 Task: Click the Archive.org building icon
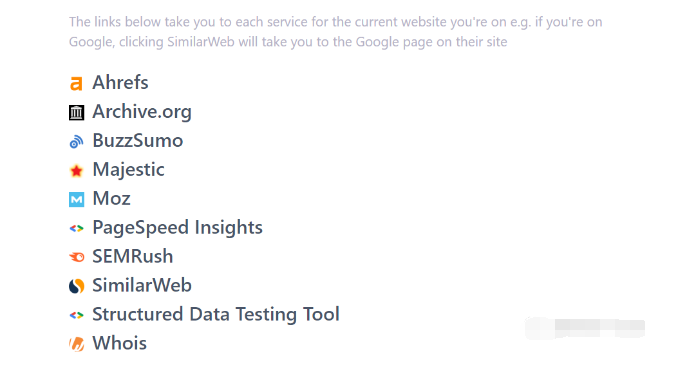coord(76,113)
